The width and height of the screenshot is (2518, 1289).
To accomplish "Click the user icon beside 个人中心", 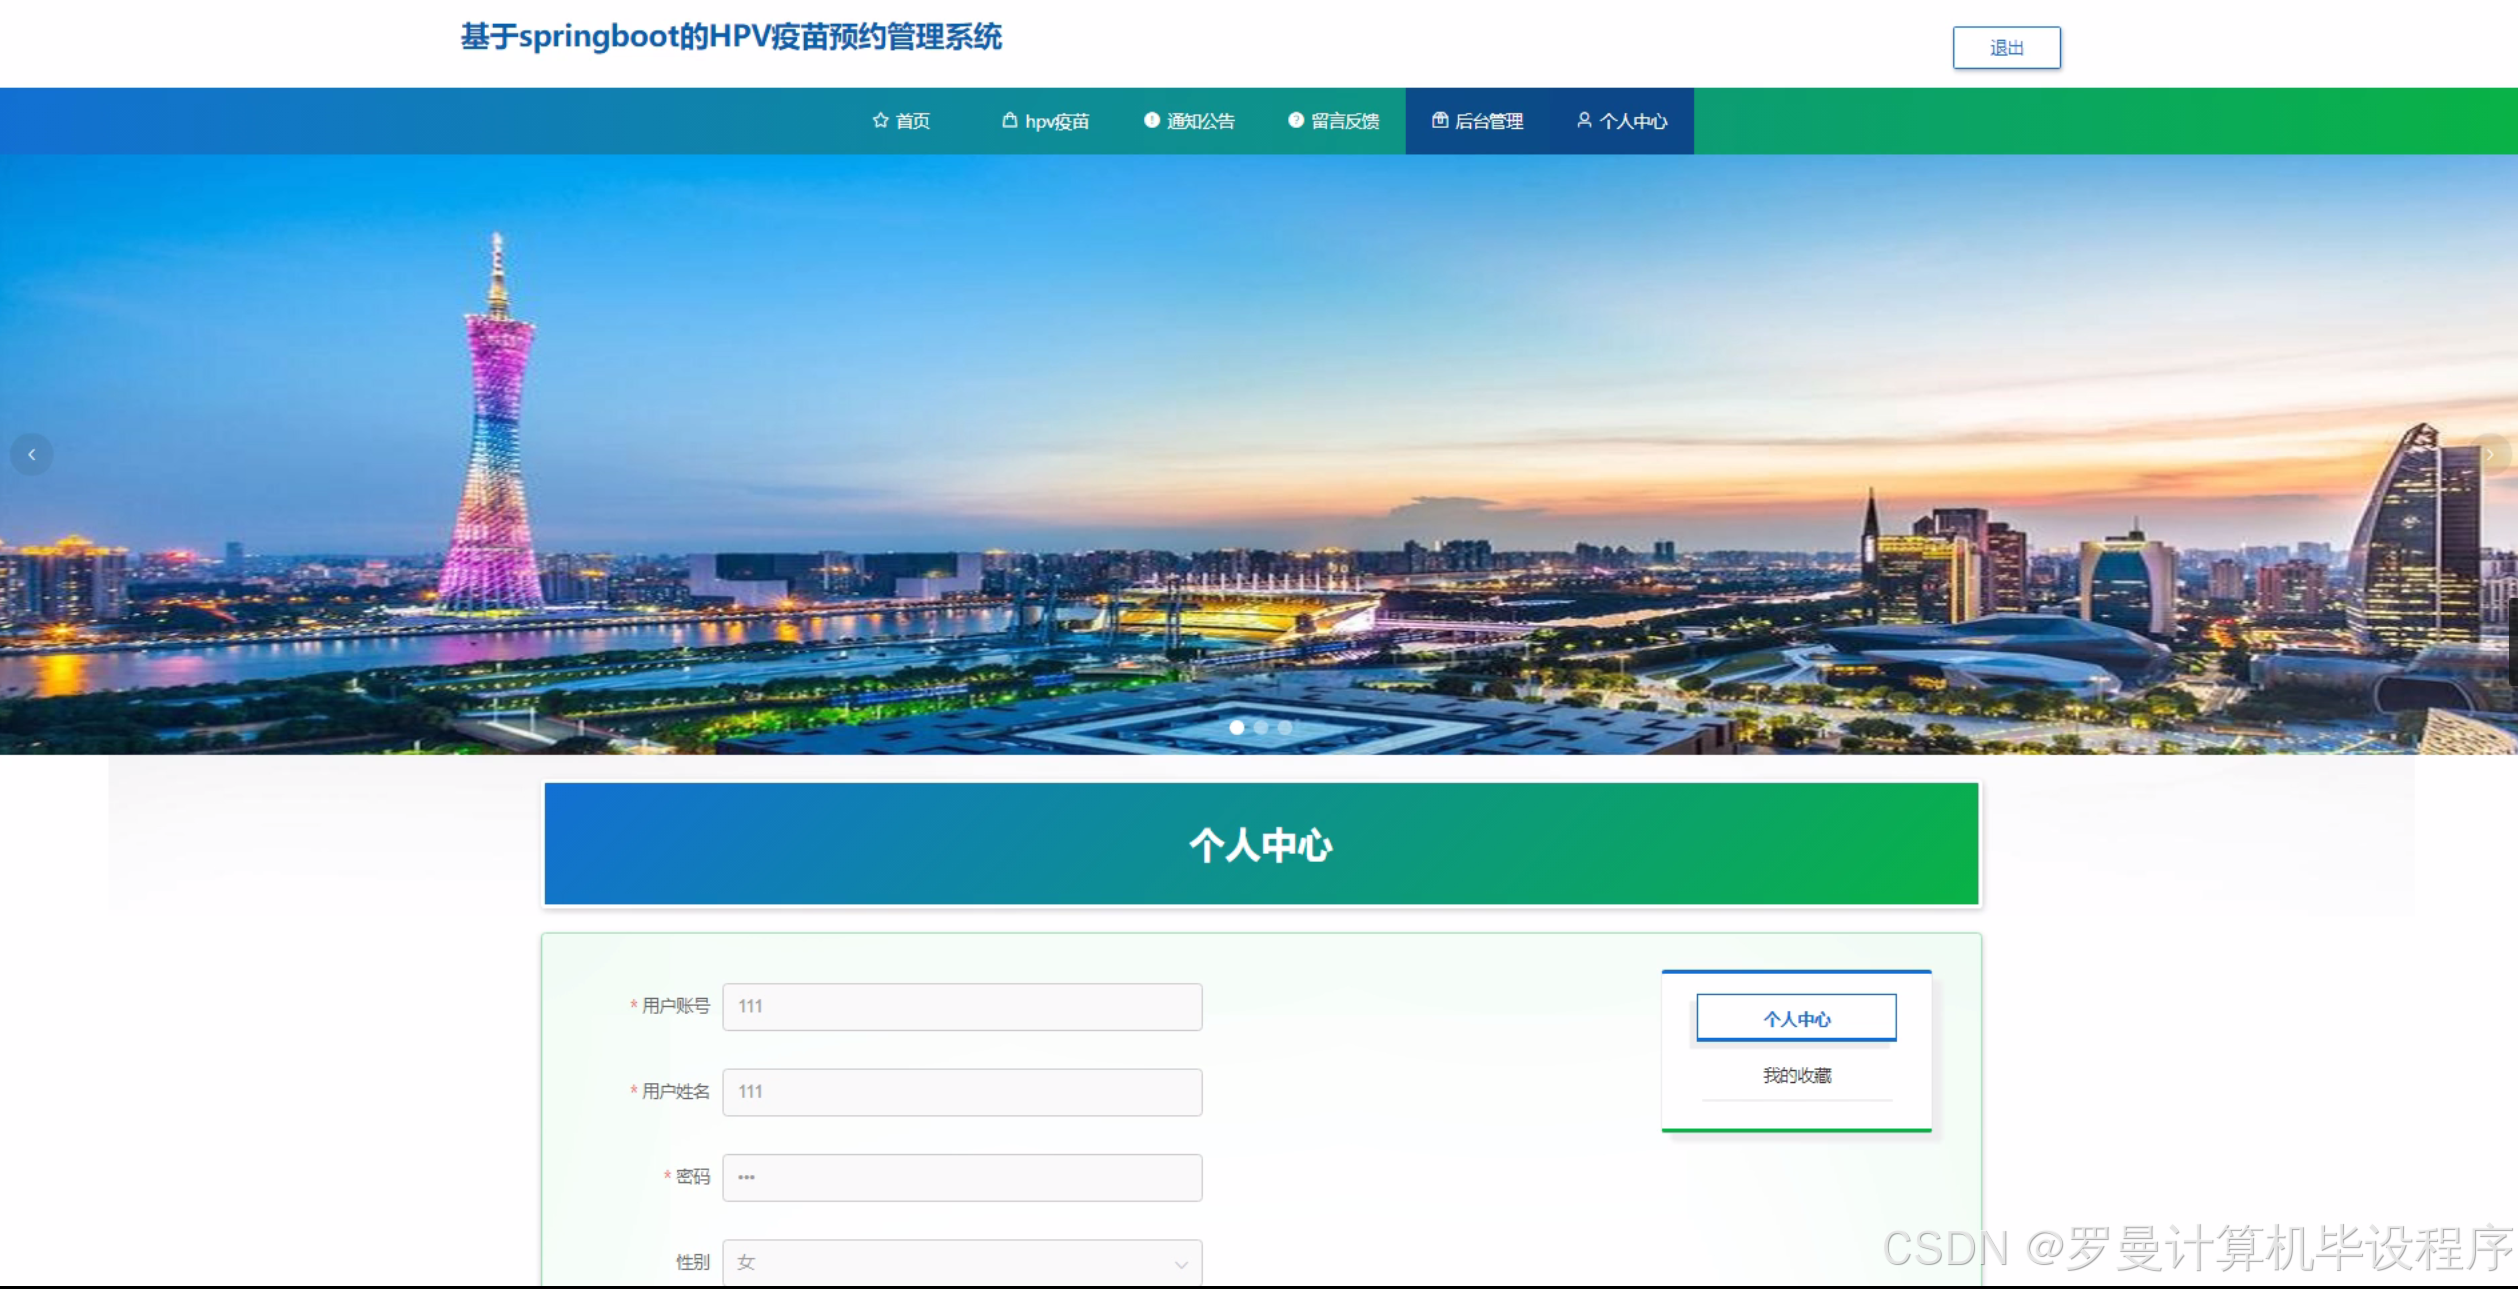I will (x=1584, y=121).
